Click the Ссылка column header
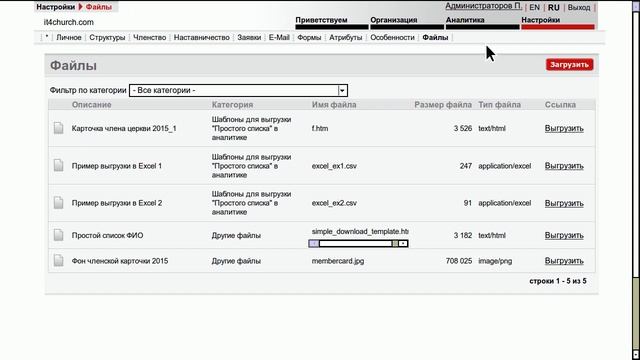This screenshot has height=360, width=640. coord(560,105)
